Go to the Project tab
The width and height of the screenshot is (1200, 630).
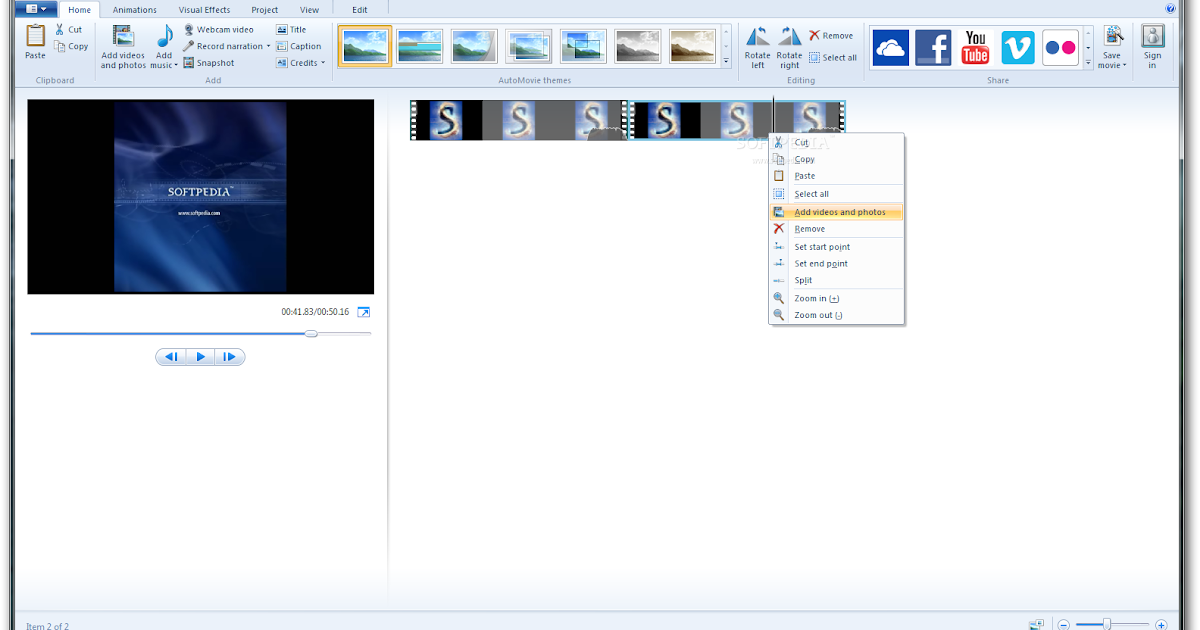265,10
